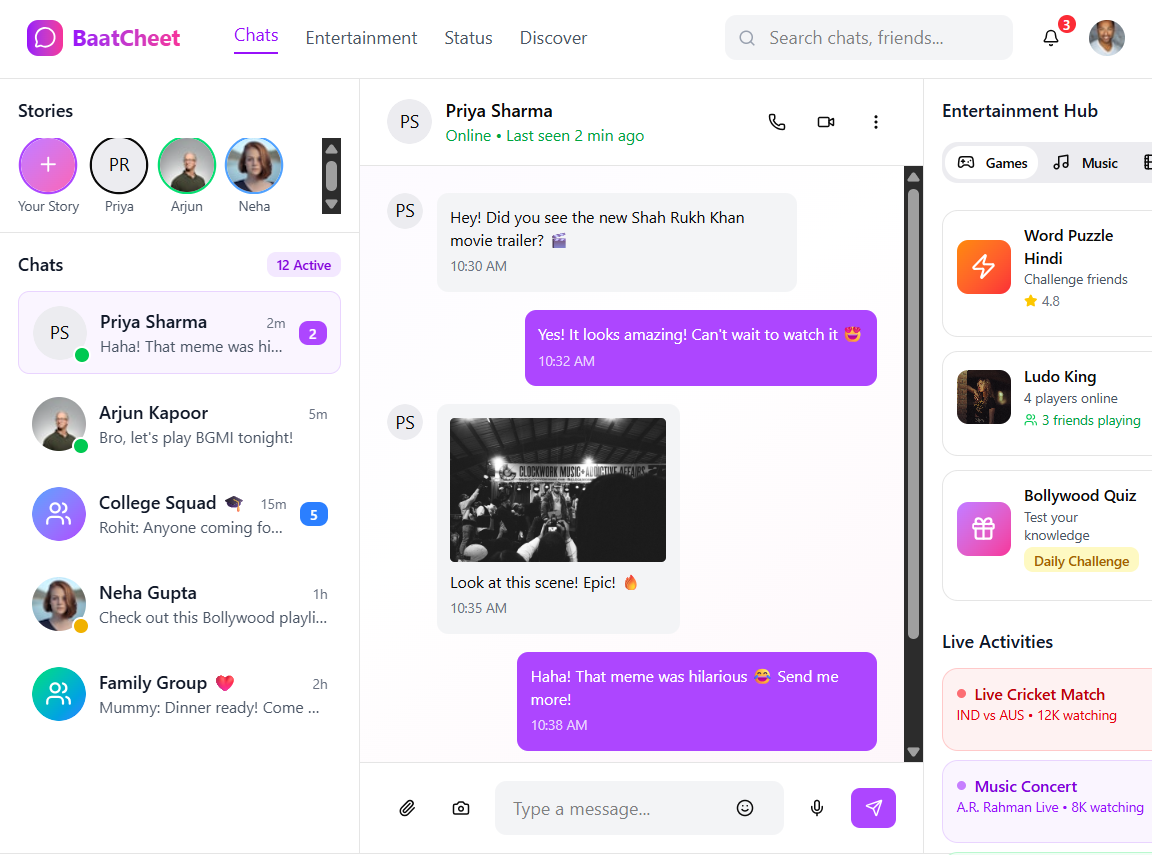Image resolution: width=1155 pixels, height=855 pixels.
Task: Open the Status tab
Action: 468,38
